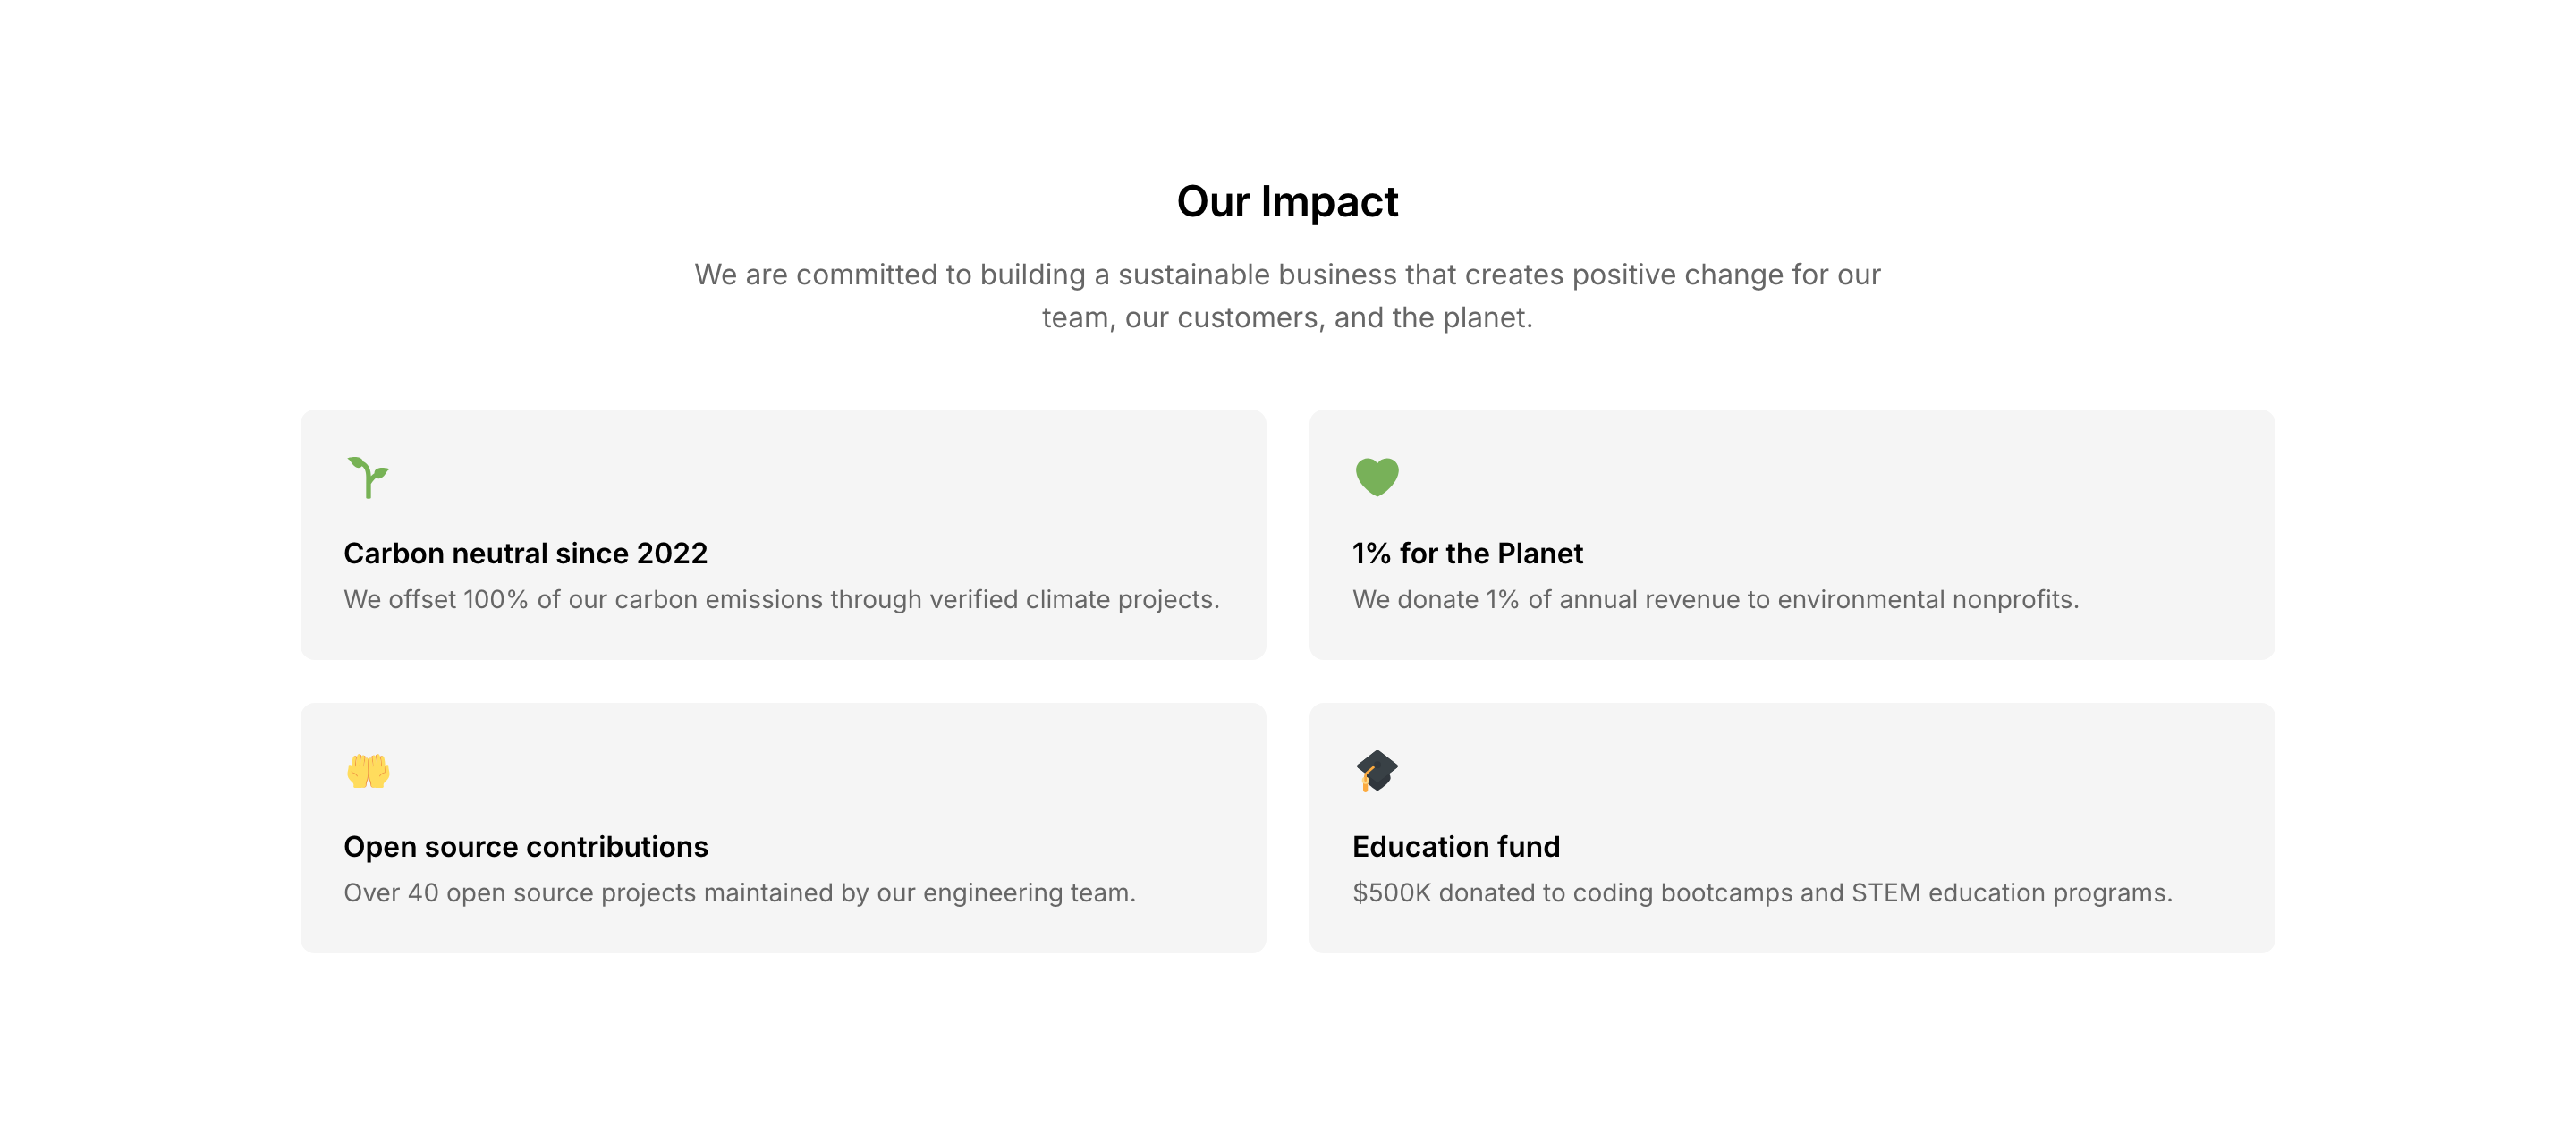Click blank space right of the heart icon
Screen dimensions: 2576x1125
(x=1800, y=477)
